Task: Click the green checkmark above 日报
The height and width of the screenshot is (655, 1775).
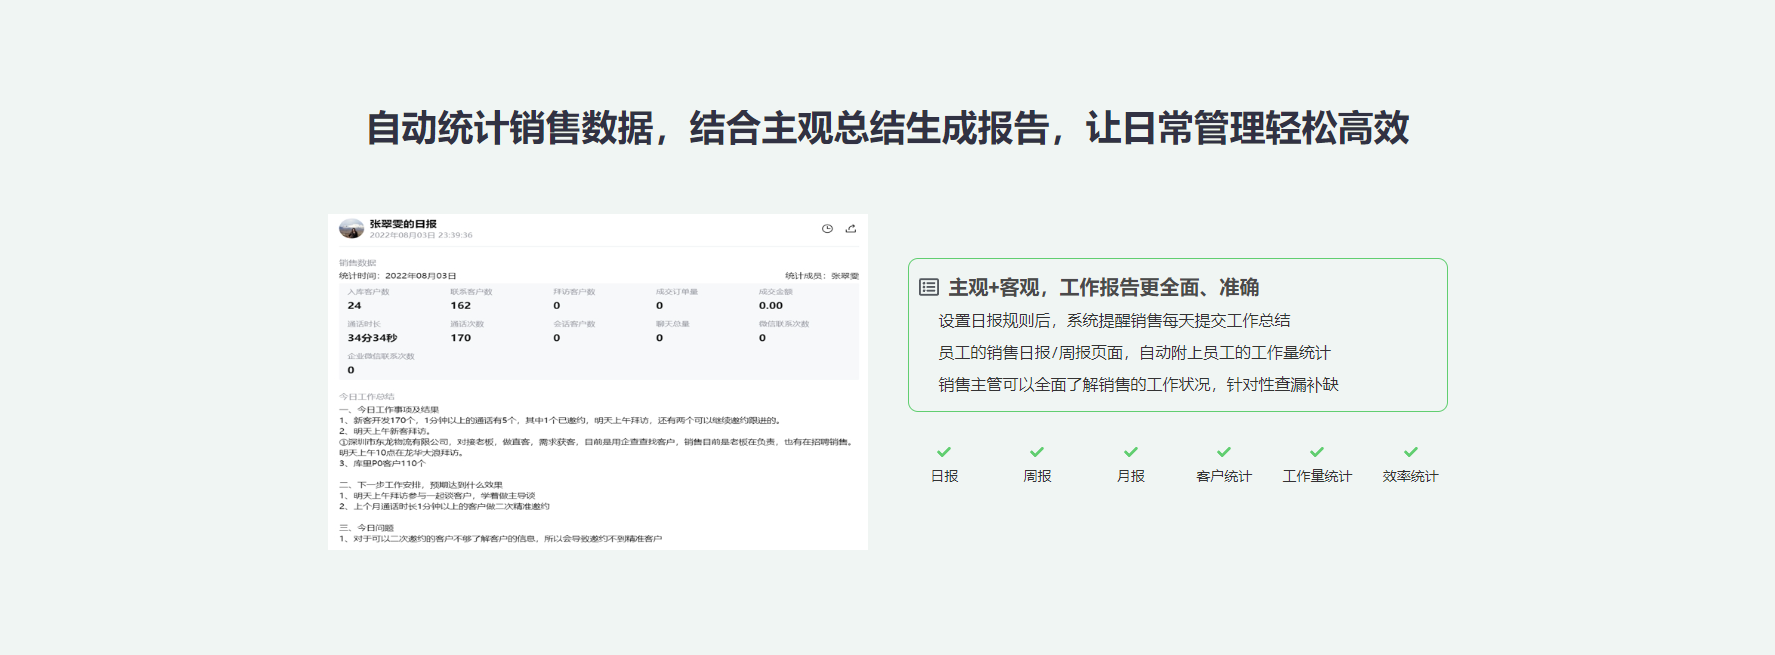Action: [944, 452]
